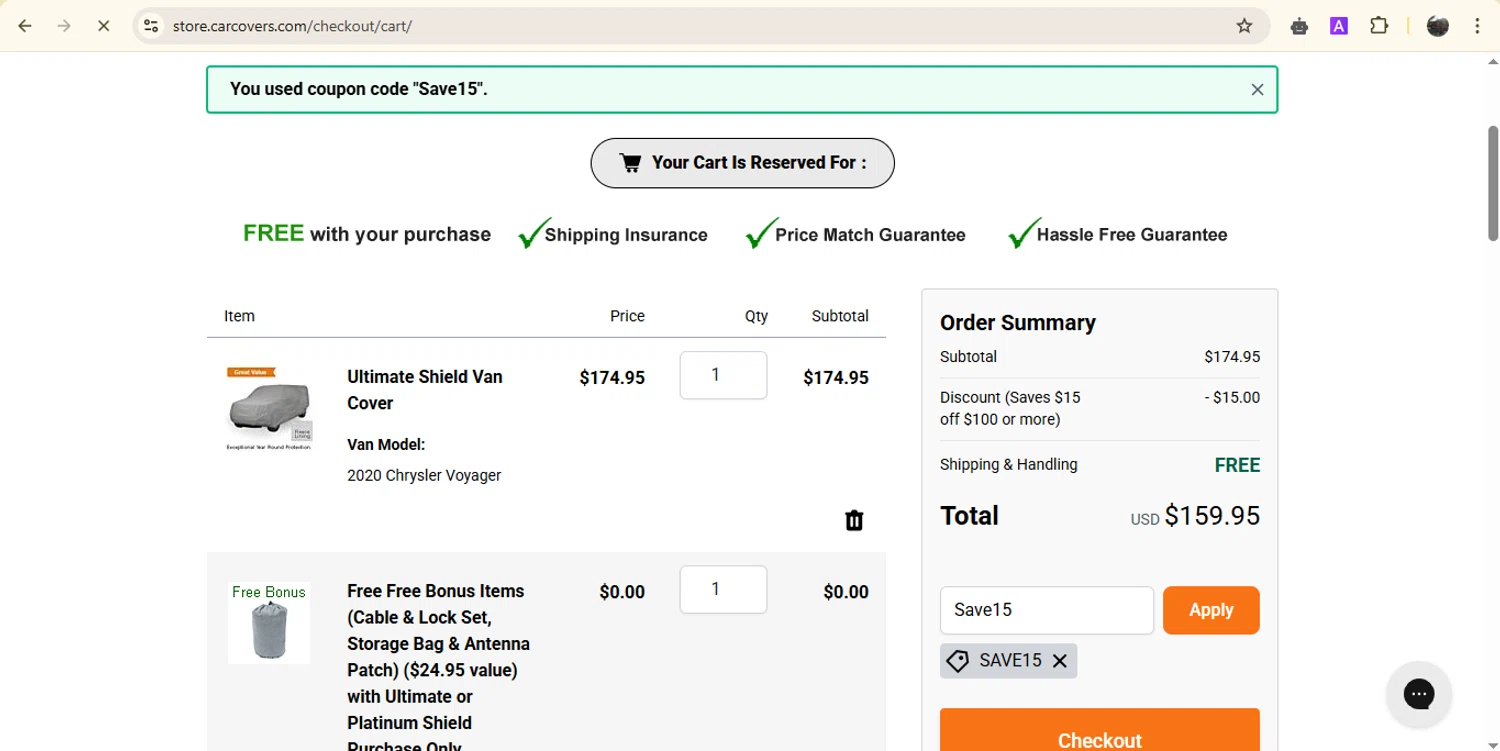Click the green FREE shipping value
This screenshot has height=751, width=1500.
point(1237,465)
